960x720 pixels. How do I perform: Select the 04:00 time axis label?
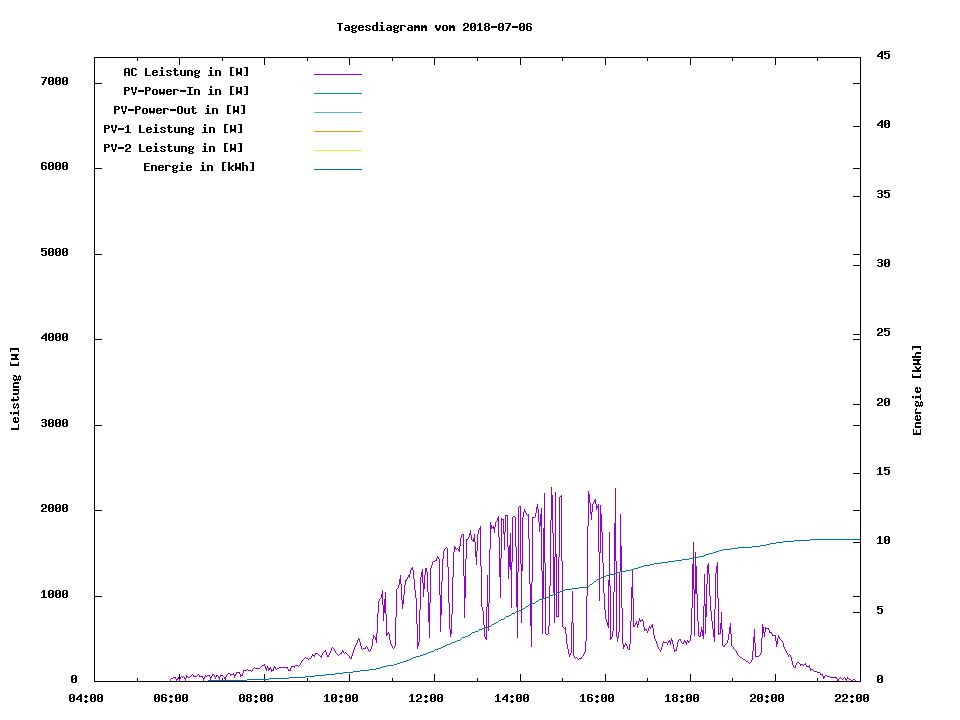86,698
